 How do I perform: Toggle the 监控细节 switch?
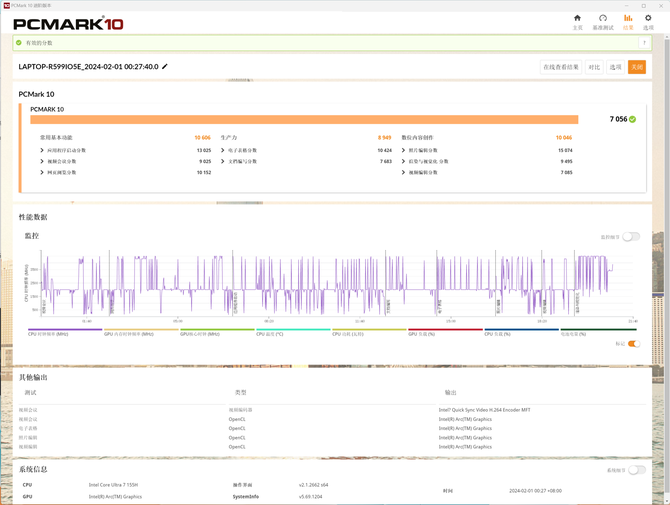[631, 237]
